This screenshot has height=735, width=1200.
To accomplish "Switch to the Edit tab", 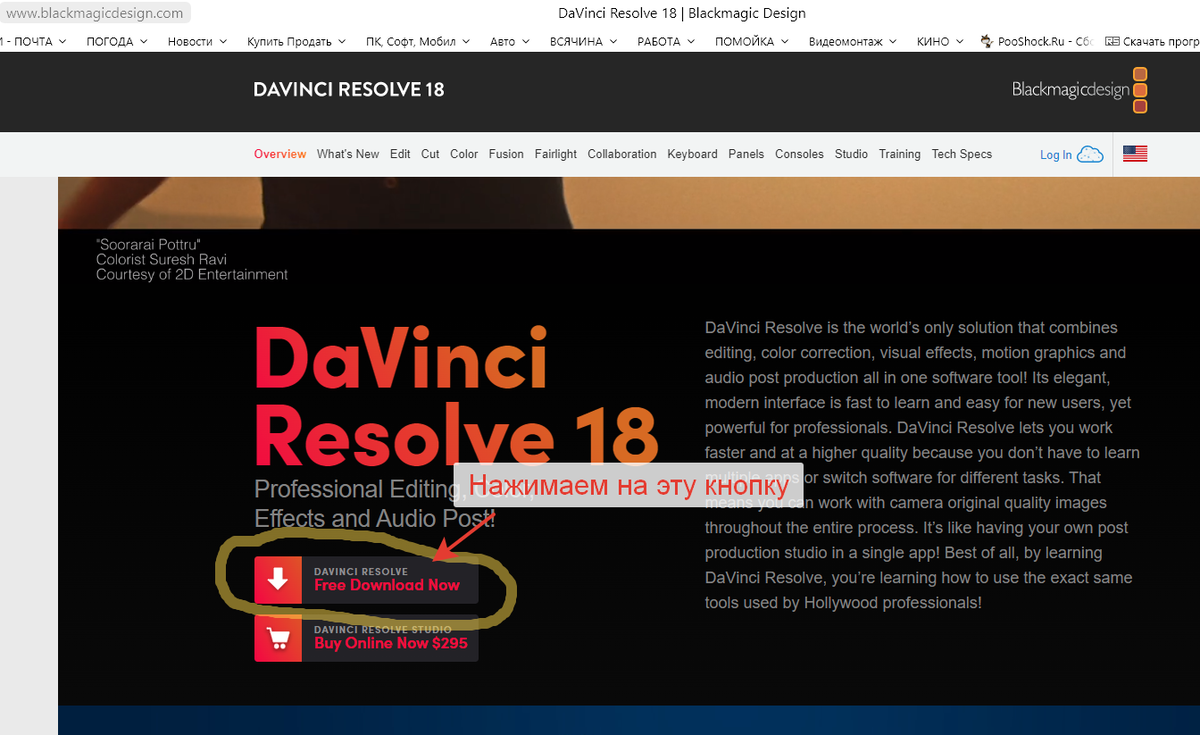I will 400,154.
